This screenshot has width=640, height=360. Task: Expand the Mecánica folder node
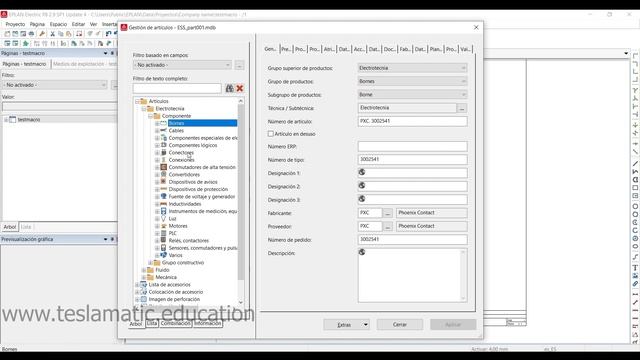pos(144,277)
